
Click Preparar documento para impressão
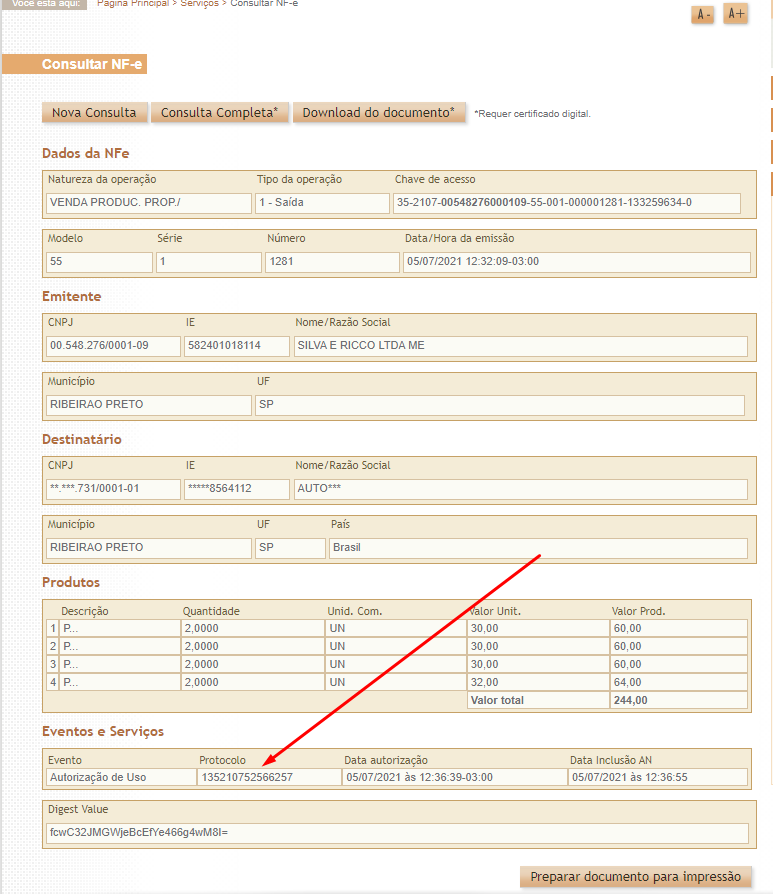tap(635, 876)
